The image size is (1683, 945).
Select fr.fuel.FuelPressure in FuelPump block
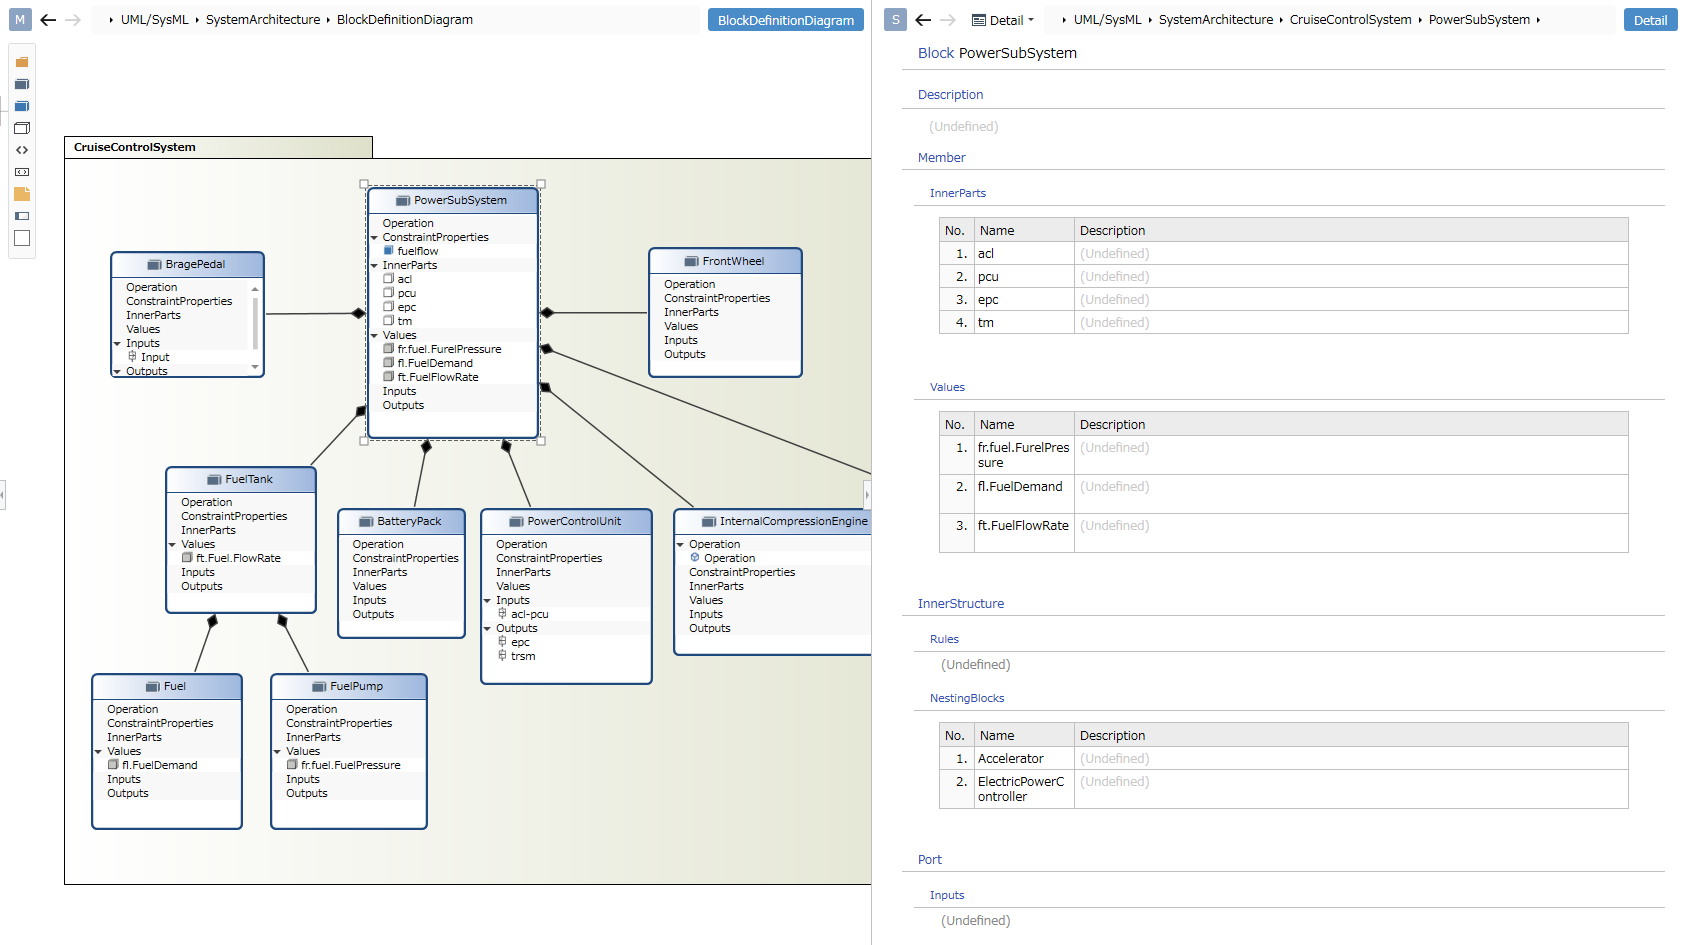[351, 765]
